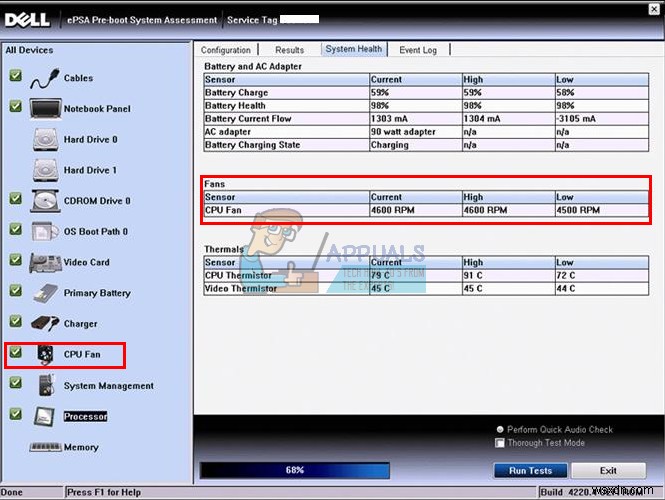Select the Hard Drive 1 icon
Screen dimensions: 665x500
(x=45, y=170)
